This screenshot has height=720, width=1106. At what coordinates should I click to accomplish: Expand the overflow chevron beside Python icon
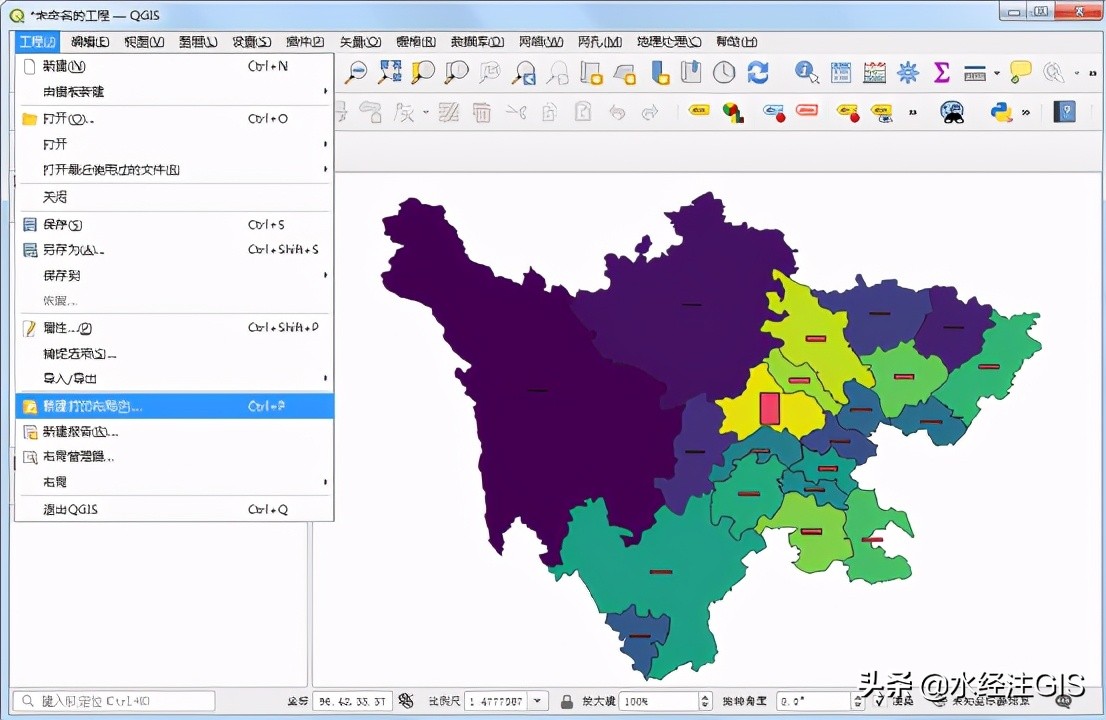click(1026, 112)
